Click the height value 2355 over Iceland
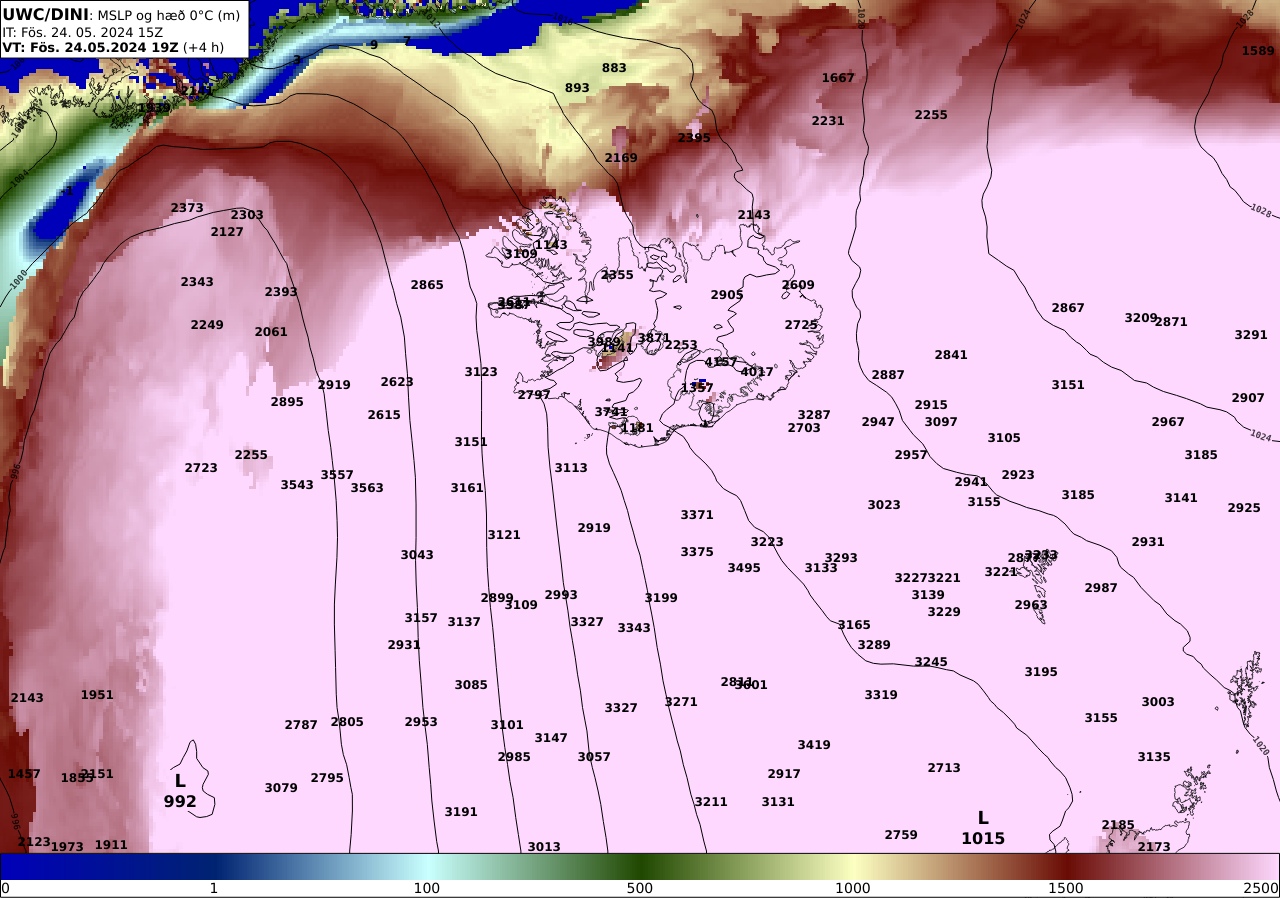The image size is (1280, 898). tap(617, 275)
